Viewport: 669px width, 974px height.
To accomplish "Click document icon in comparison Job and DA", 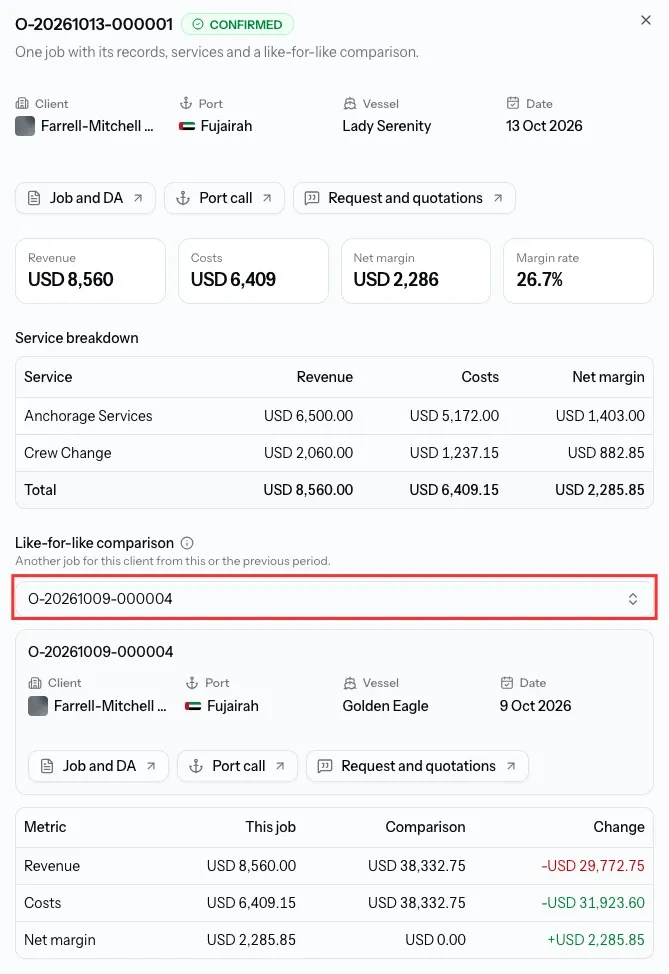I will (47, 766).
